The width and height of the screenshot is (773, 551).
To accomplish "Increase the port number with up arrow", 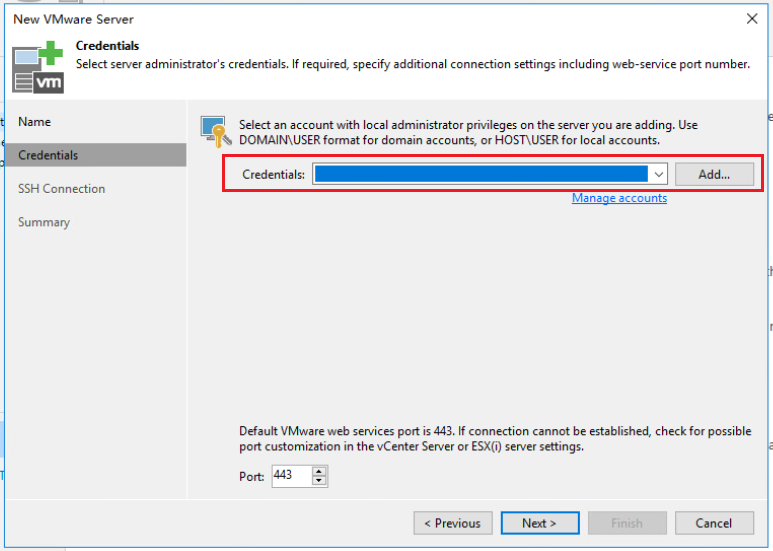I will pos(319,471).
